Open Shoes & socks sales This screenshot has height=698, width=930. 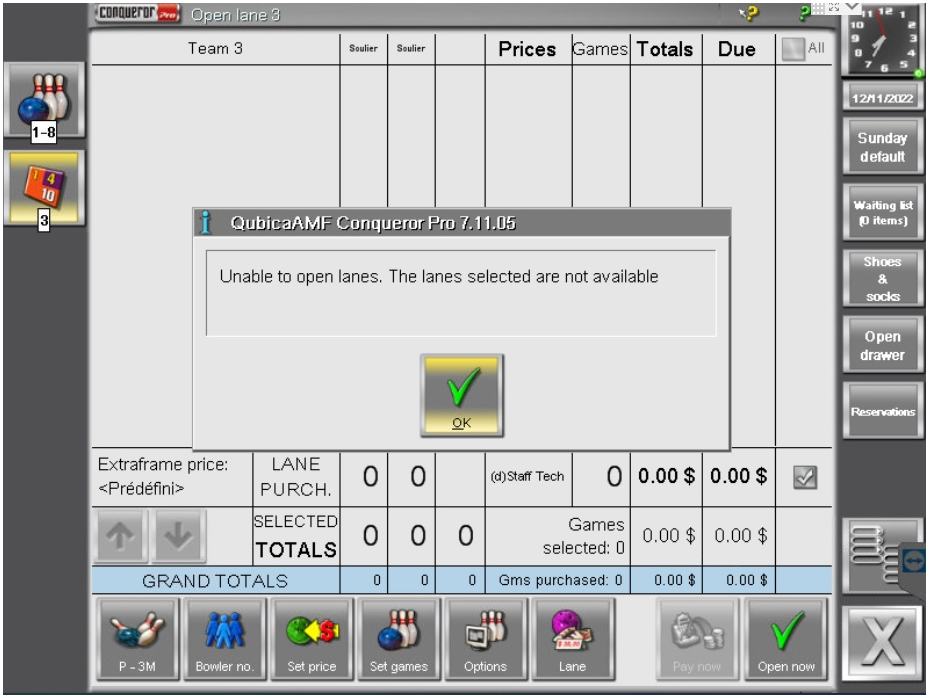click(x=883, y=279)
